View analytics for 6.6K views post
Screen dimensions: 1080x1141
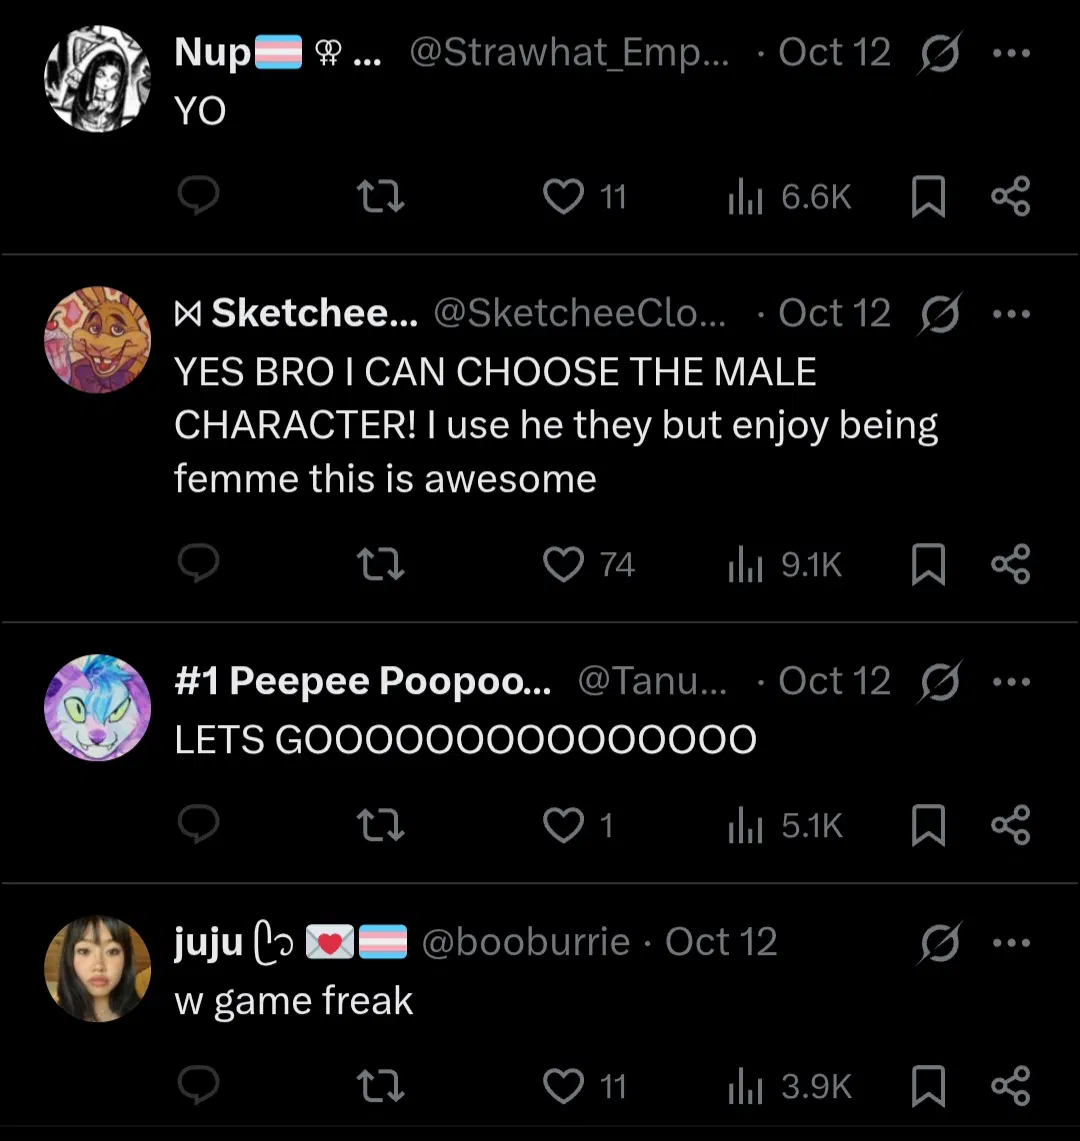pyautogui.click(x=790, y=197)
